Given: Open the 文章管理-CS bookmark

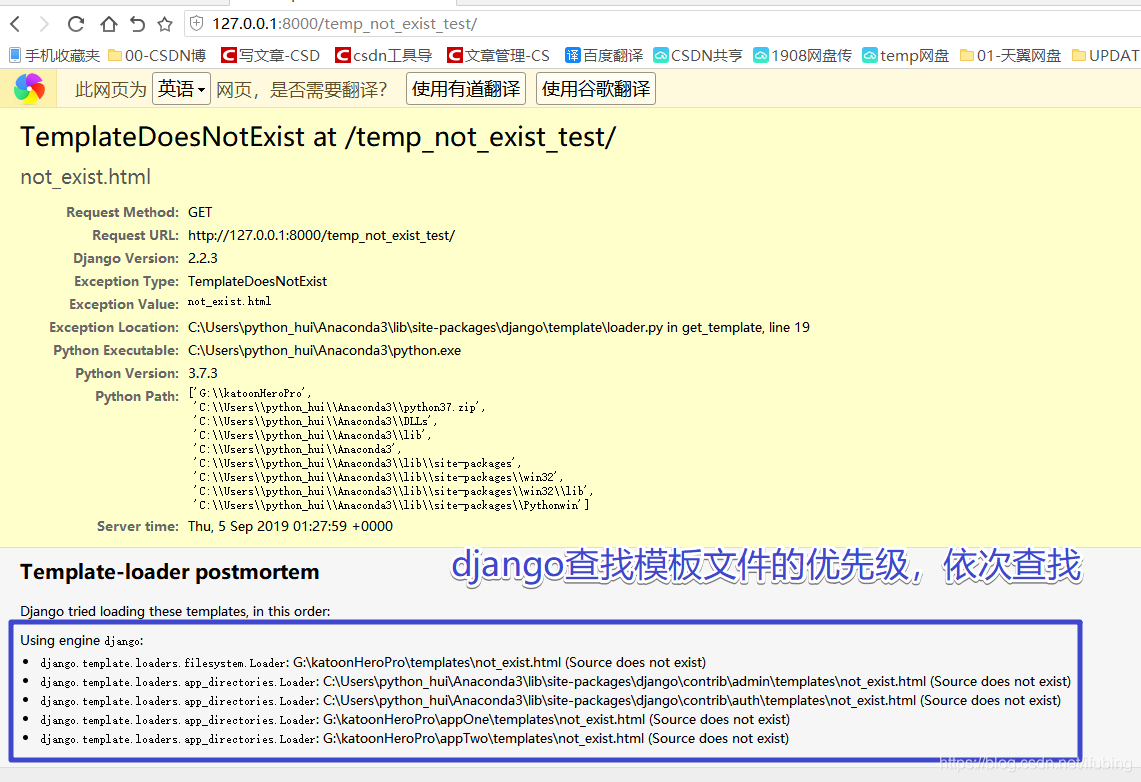Looking at the screenshot, I should click(498, 55).
